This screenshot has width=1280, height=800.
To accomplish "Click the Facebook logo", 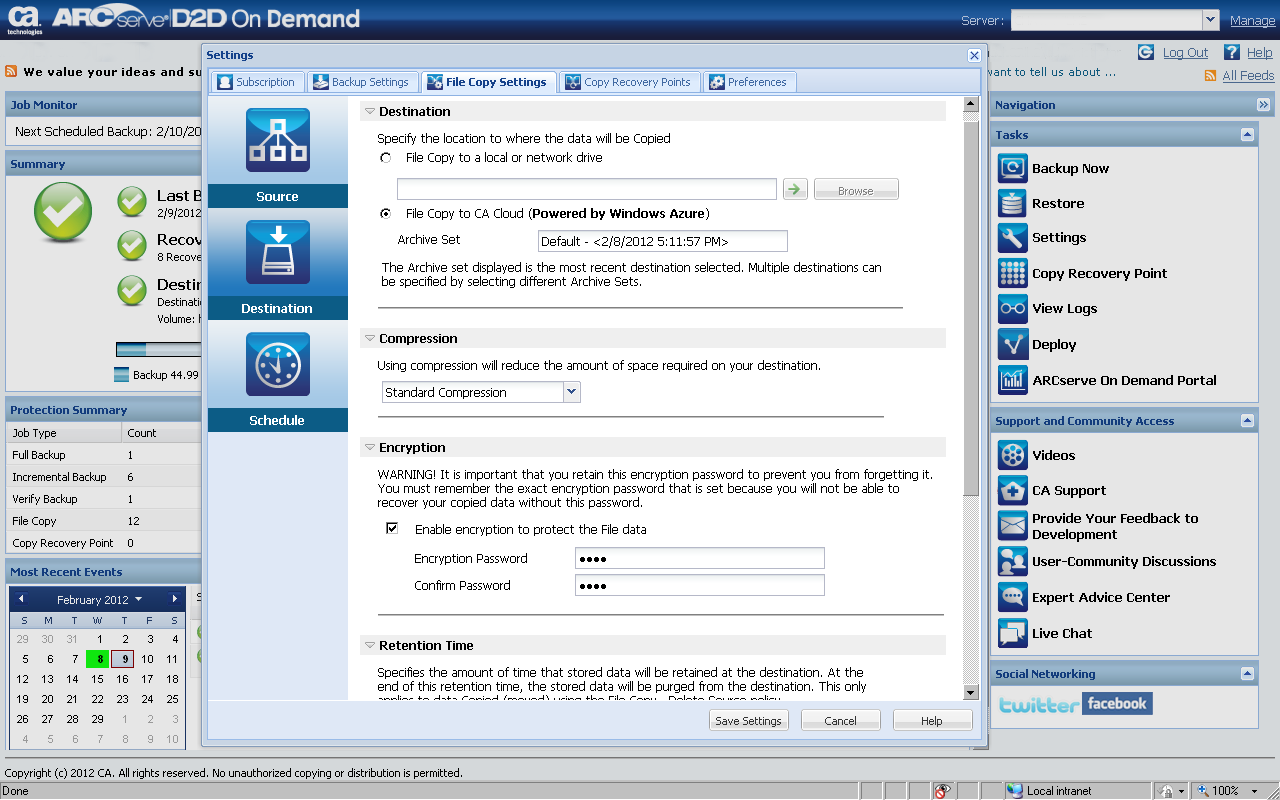I will pos(1118,704).
